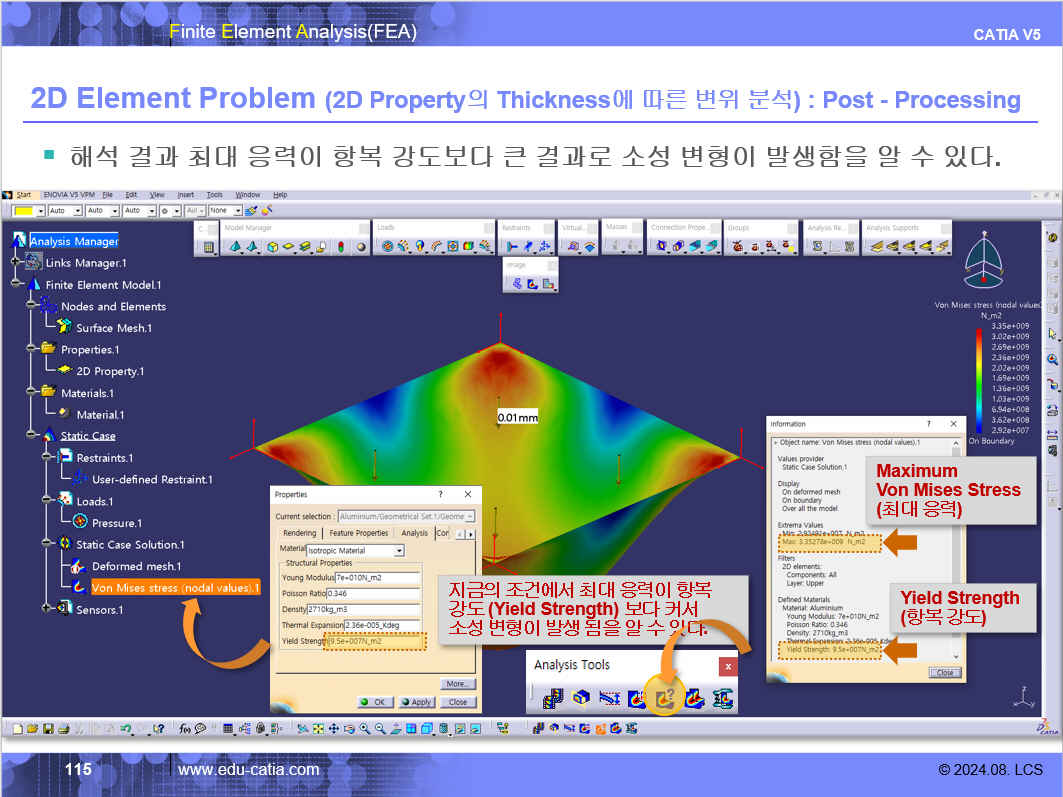Viewport: 1063px width, 797px height.
Task: Click the Young Modulus input field
Action: coord(377,578)
